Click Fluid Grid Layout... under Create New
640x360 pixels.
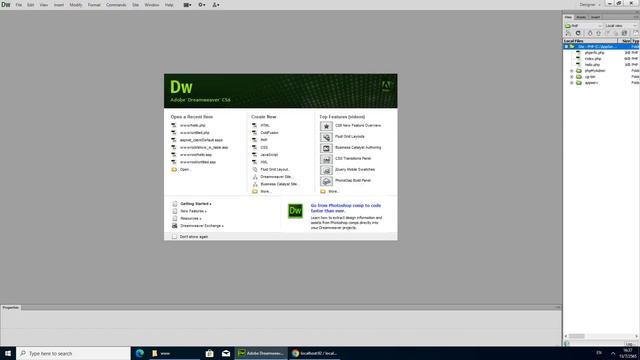(x=275, y=169)
